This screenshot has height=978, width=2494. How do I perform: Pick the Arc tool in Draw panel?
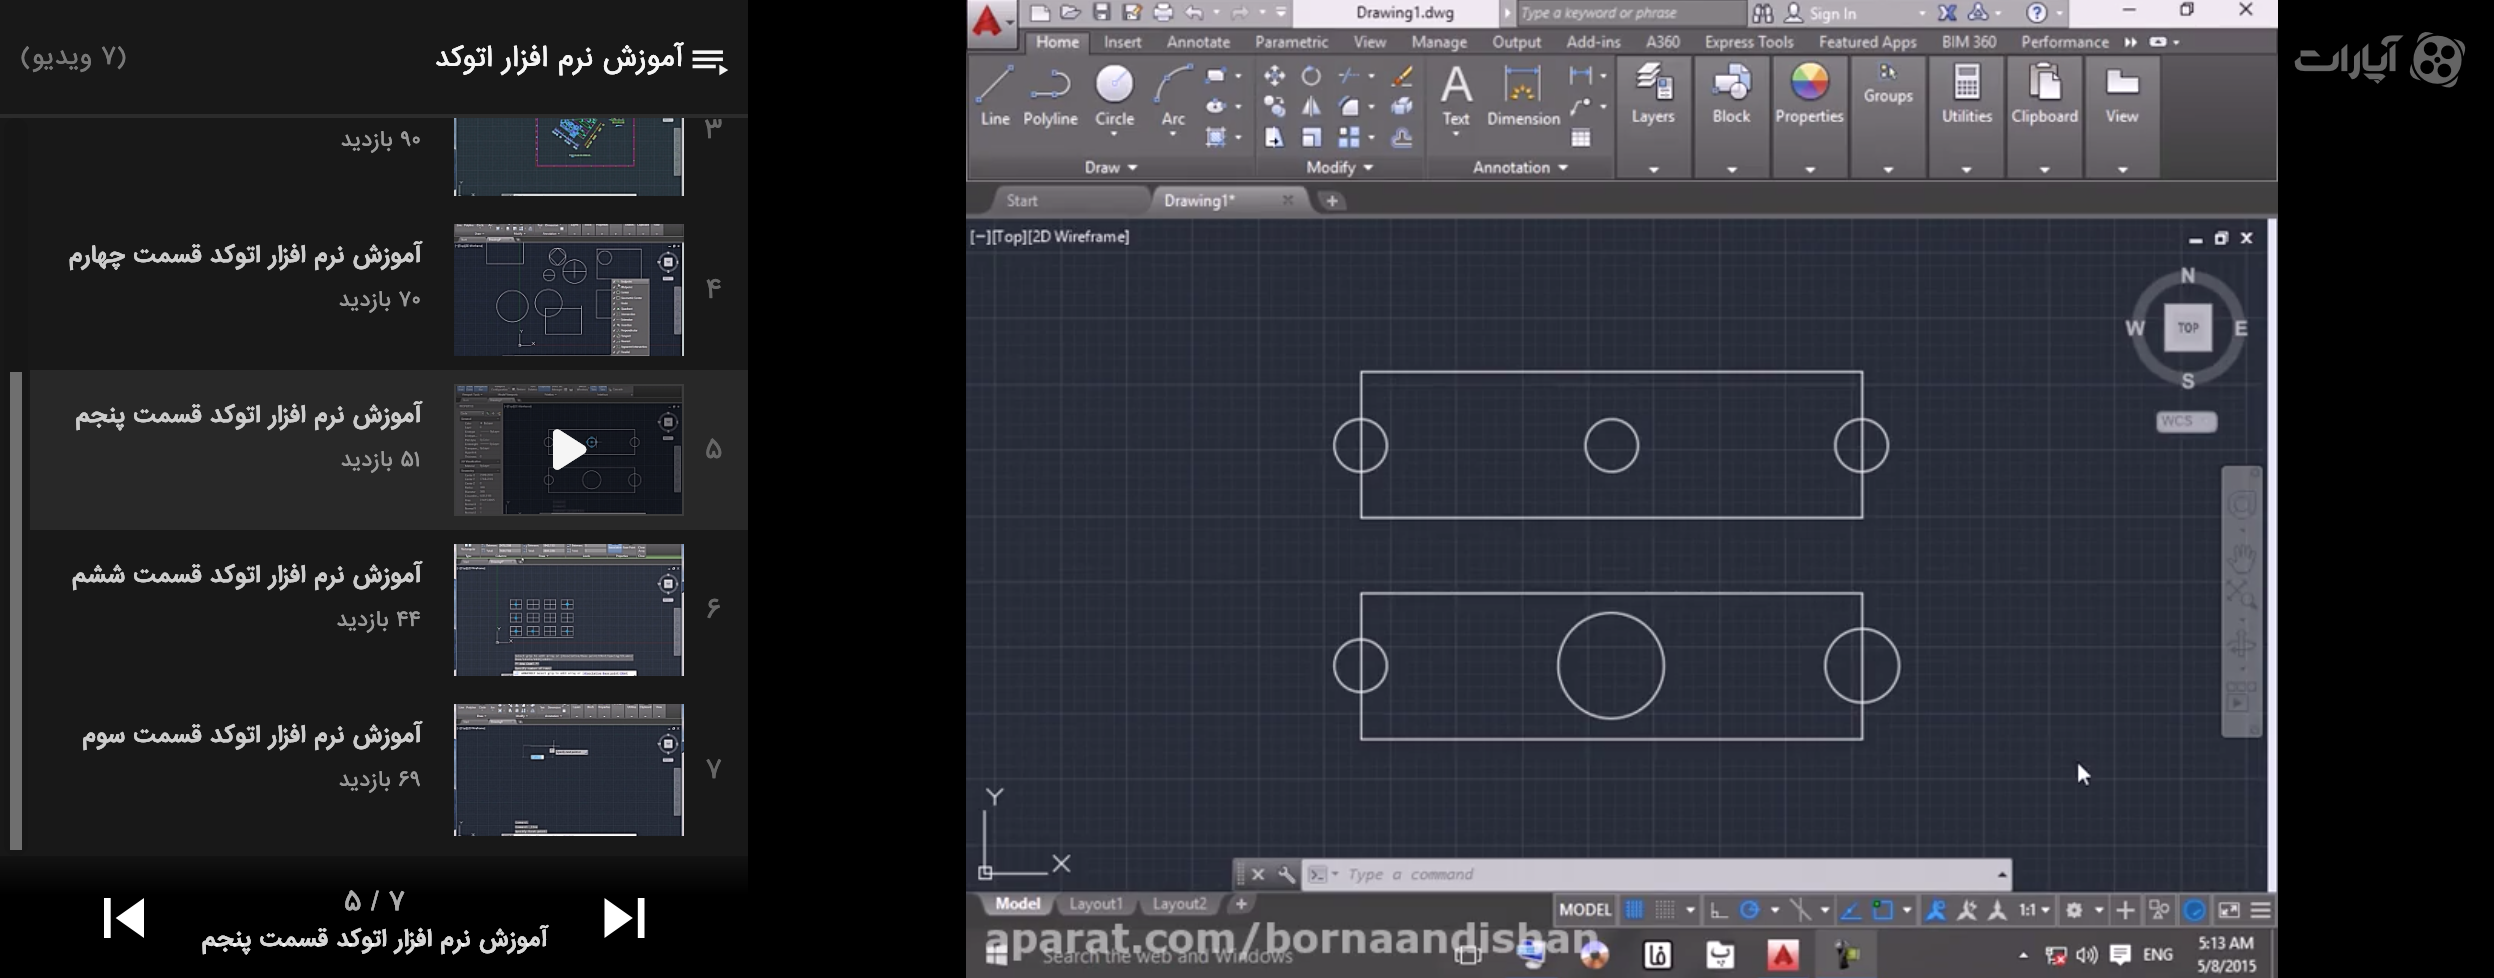[x=1173, y=95]
